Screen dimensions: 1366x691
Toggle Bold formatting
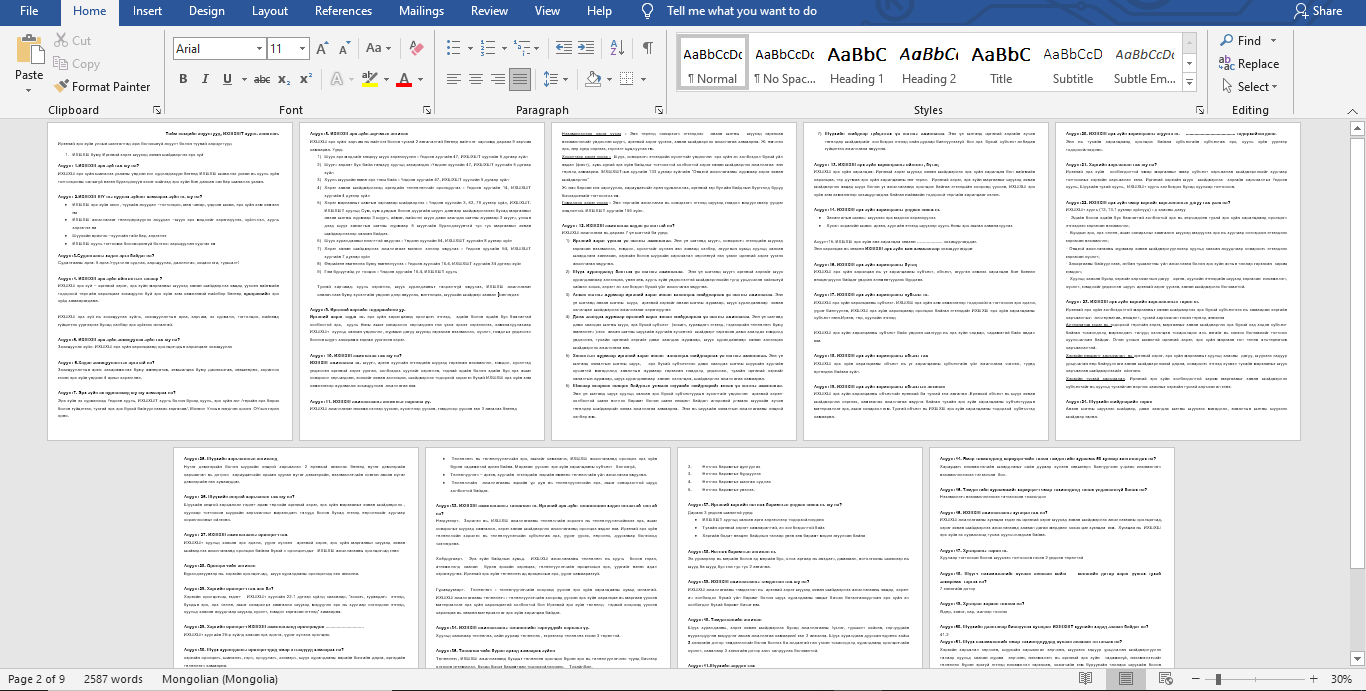184,79
